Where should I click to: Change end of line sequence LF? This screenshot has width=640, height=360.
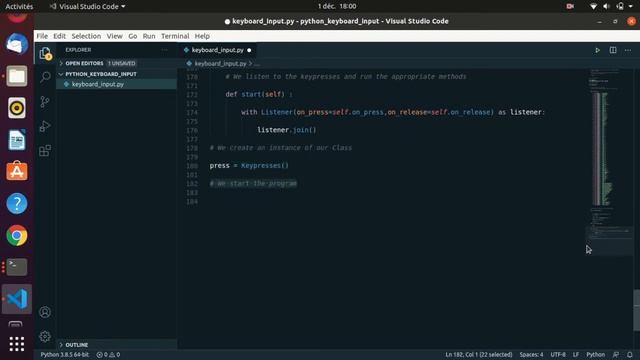tap(576, 355)
